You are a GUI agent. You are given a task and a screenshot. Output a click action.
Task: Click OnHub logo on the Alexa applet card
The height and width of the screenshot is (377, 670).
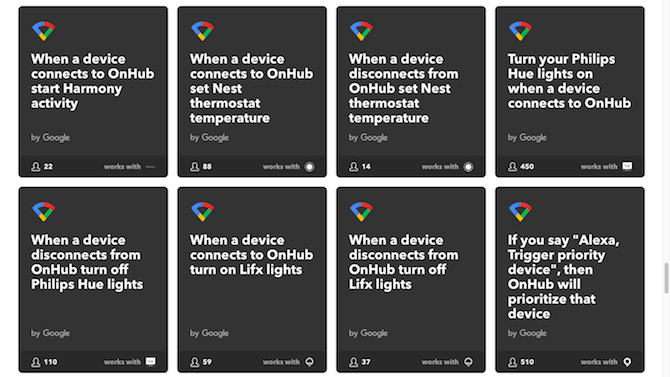(x=520, y=212)
